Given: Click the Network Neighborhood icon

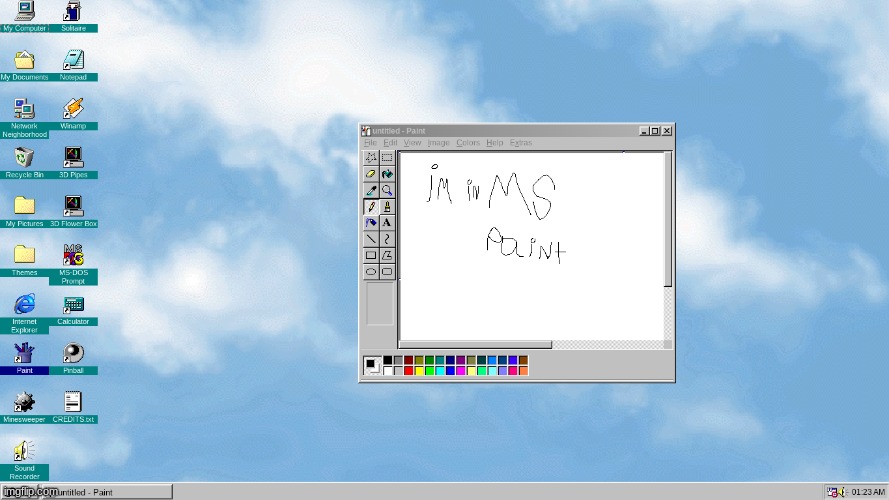Looking at the screenshot, I should (24, 118).
